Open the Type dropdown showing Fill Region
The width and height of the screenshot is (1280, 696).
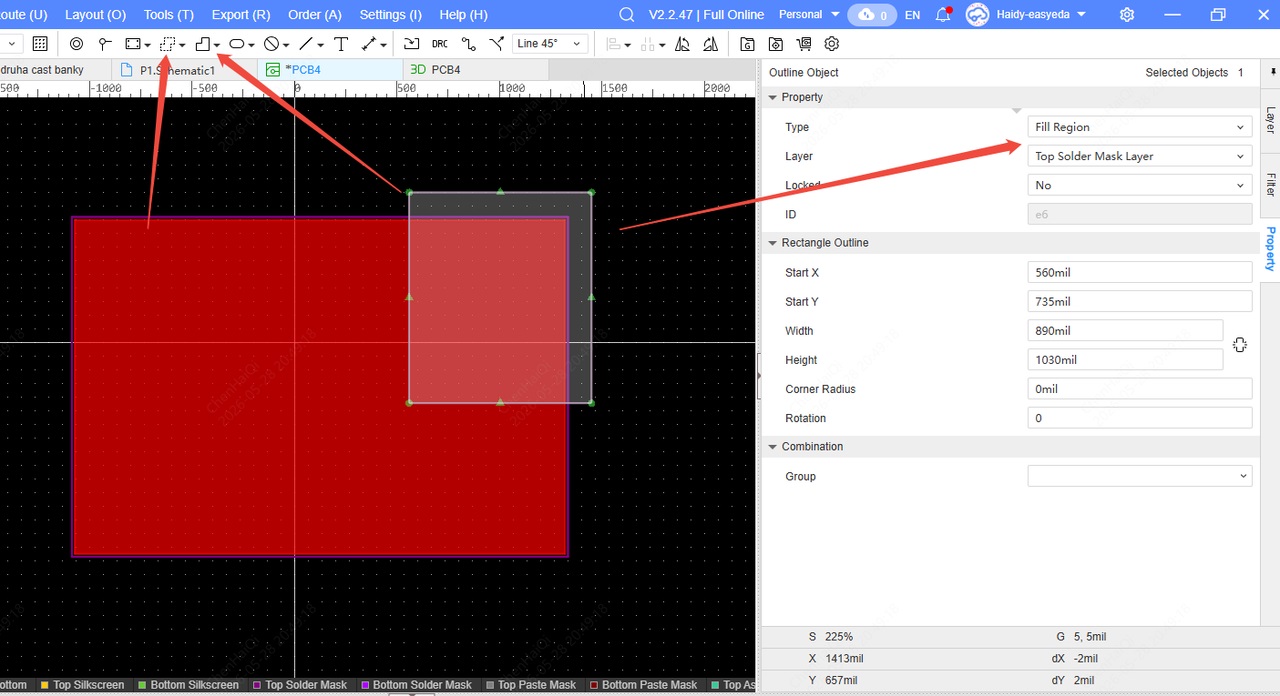1140,127
